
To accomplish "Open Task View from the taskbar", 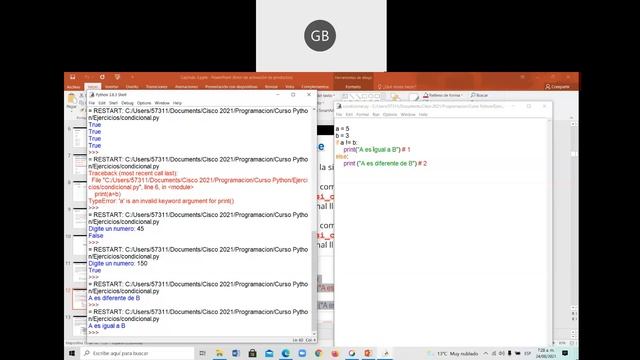I will (202, 353).
